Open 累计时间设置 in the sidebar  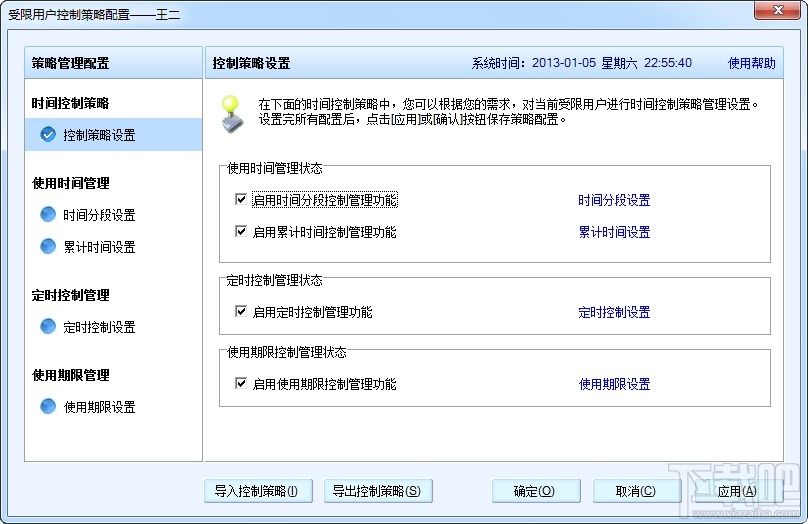(x=99, y=247)
